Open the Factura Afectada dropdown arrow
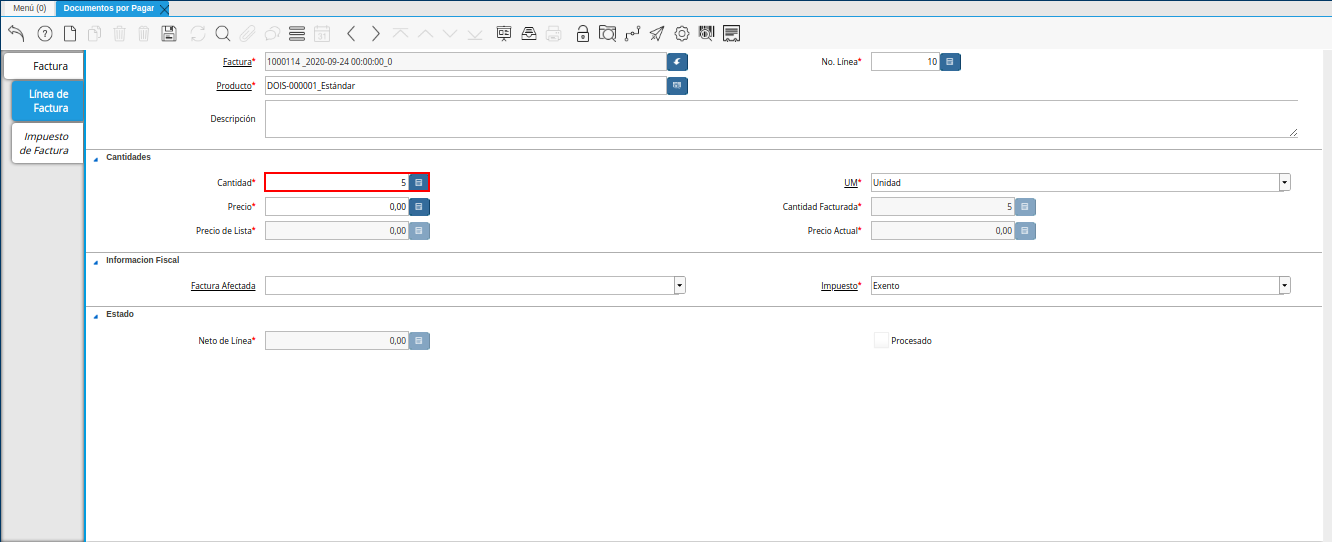The height and width of the screenshot is (542, 1332). [x=680, y=285]
